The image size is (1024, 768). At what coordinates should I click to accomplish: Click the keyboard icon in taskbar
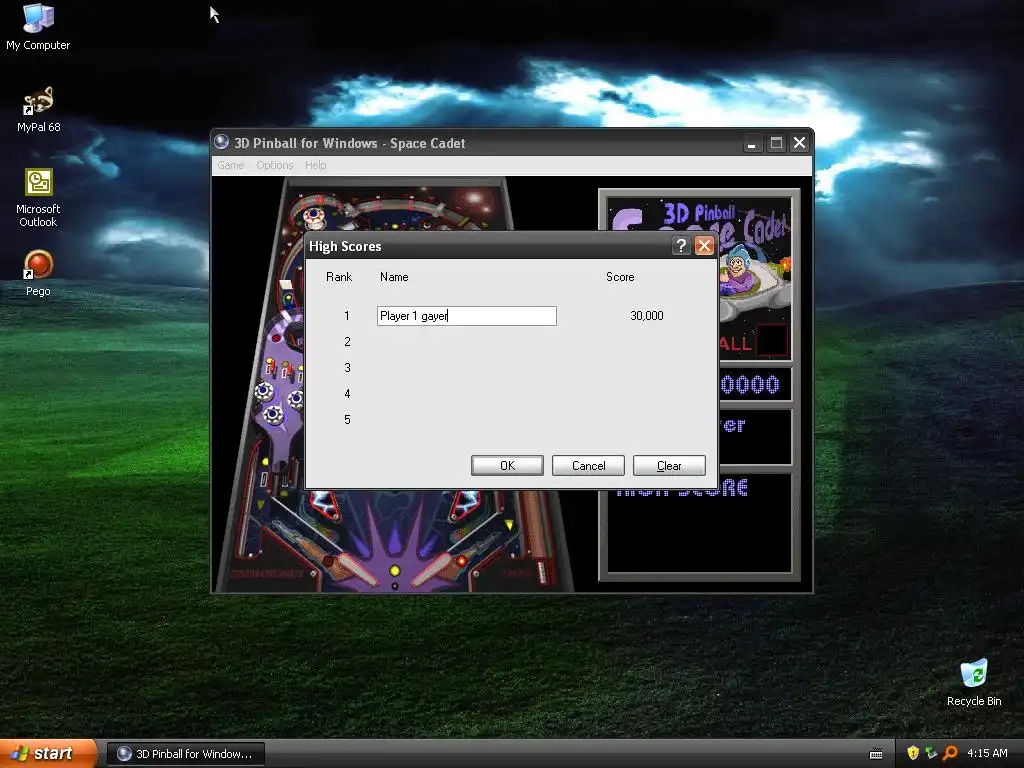coord(876,754)
